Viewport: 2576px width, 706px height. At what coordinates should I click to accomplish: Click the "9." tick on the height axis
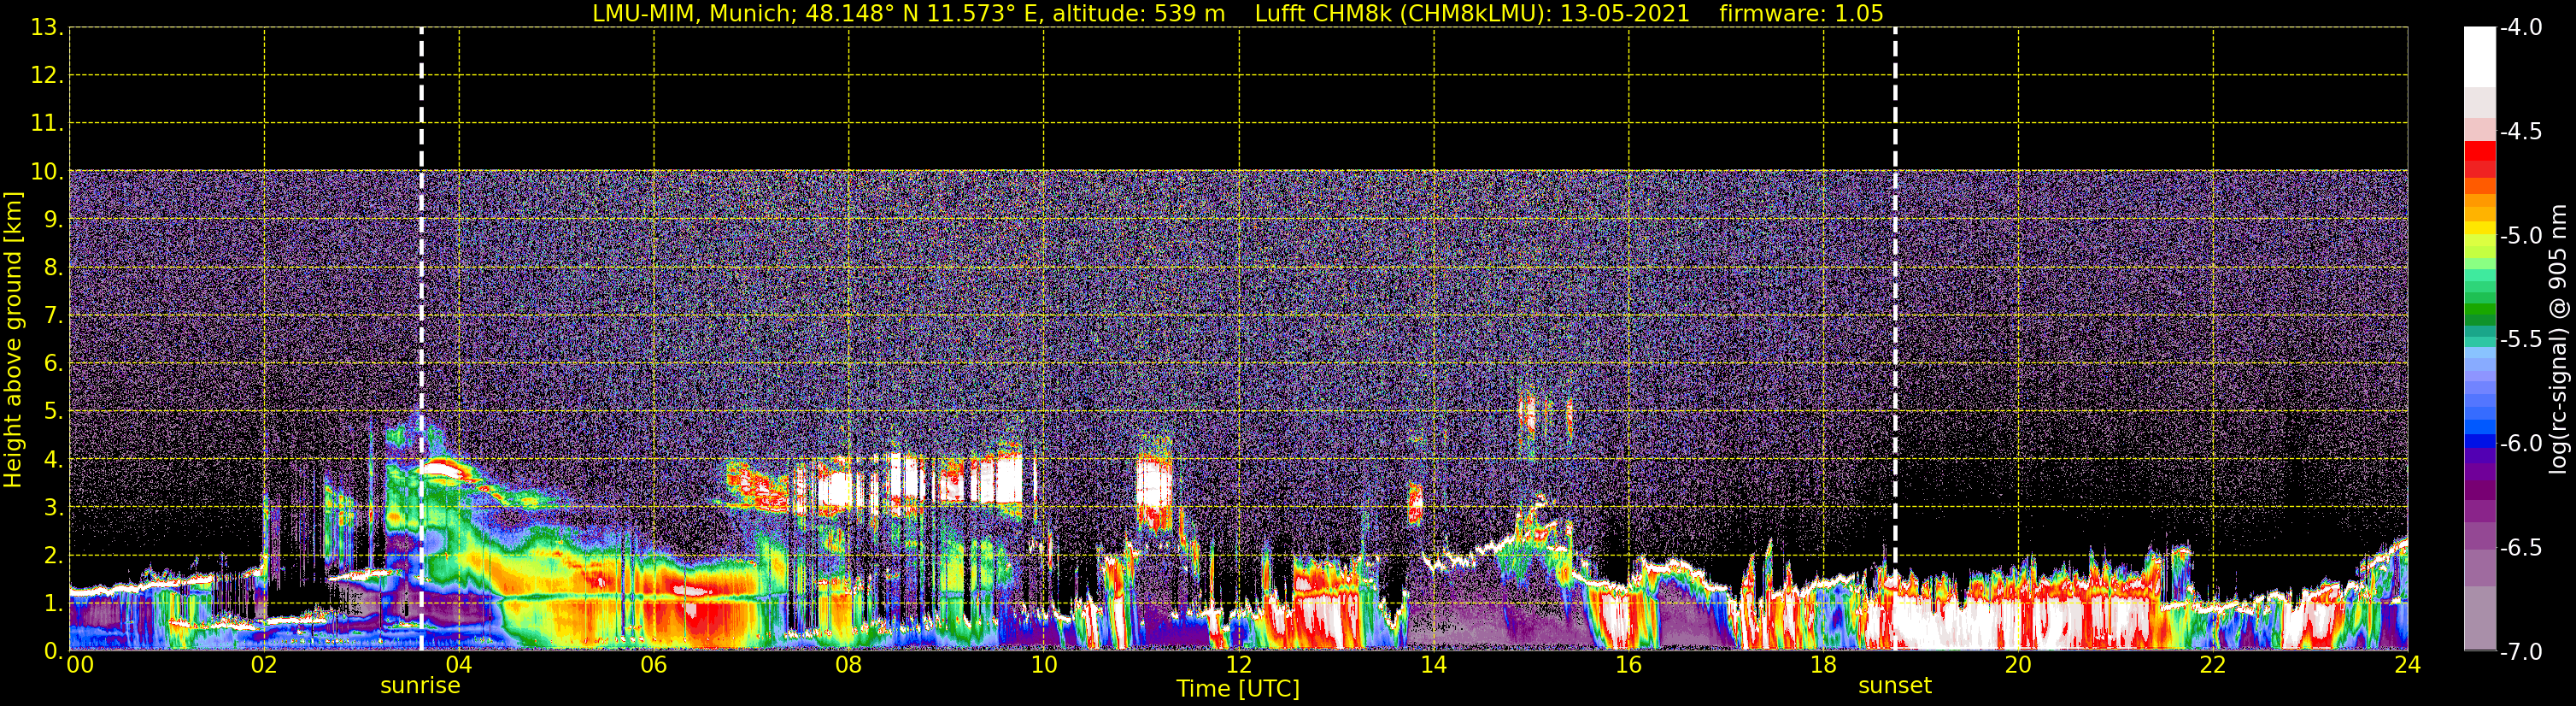click(53, 220)
